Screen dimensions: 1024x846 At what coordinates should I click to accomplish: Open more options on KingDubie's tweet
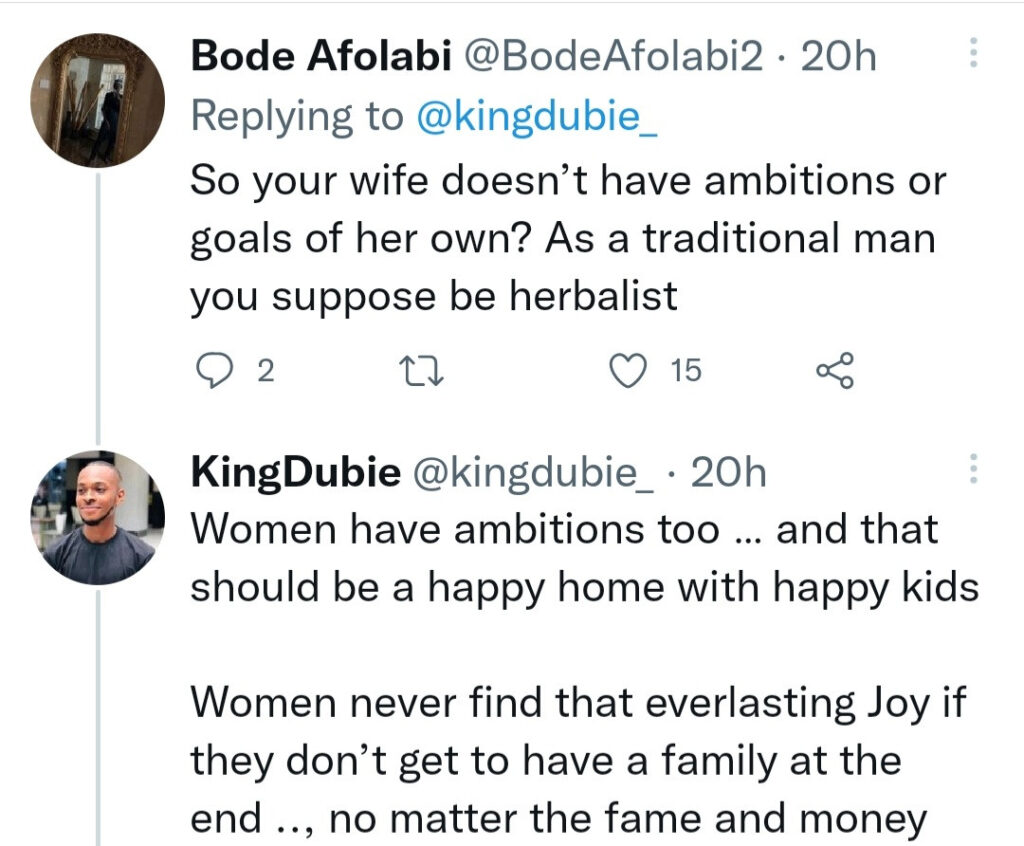(x=973, y=470)
